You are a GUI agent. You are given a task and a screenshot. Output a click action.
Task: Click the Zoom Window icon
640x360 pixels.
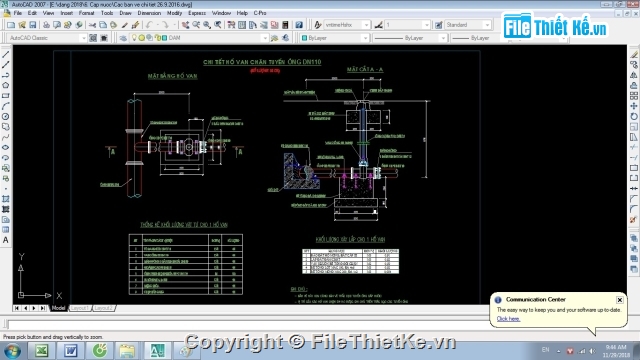point(207,25)
